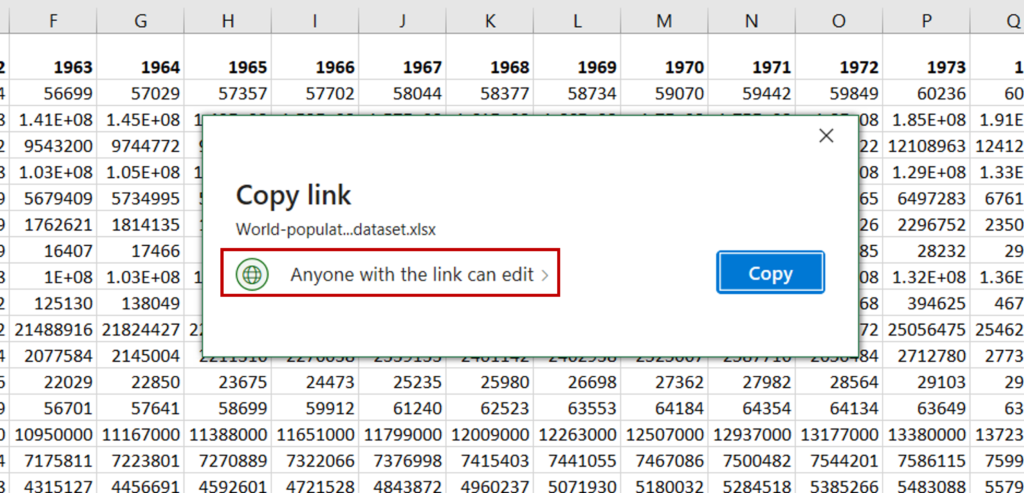Select column H header
This screenshot has width=1024, height=493.
(x=228, y=22)
